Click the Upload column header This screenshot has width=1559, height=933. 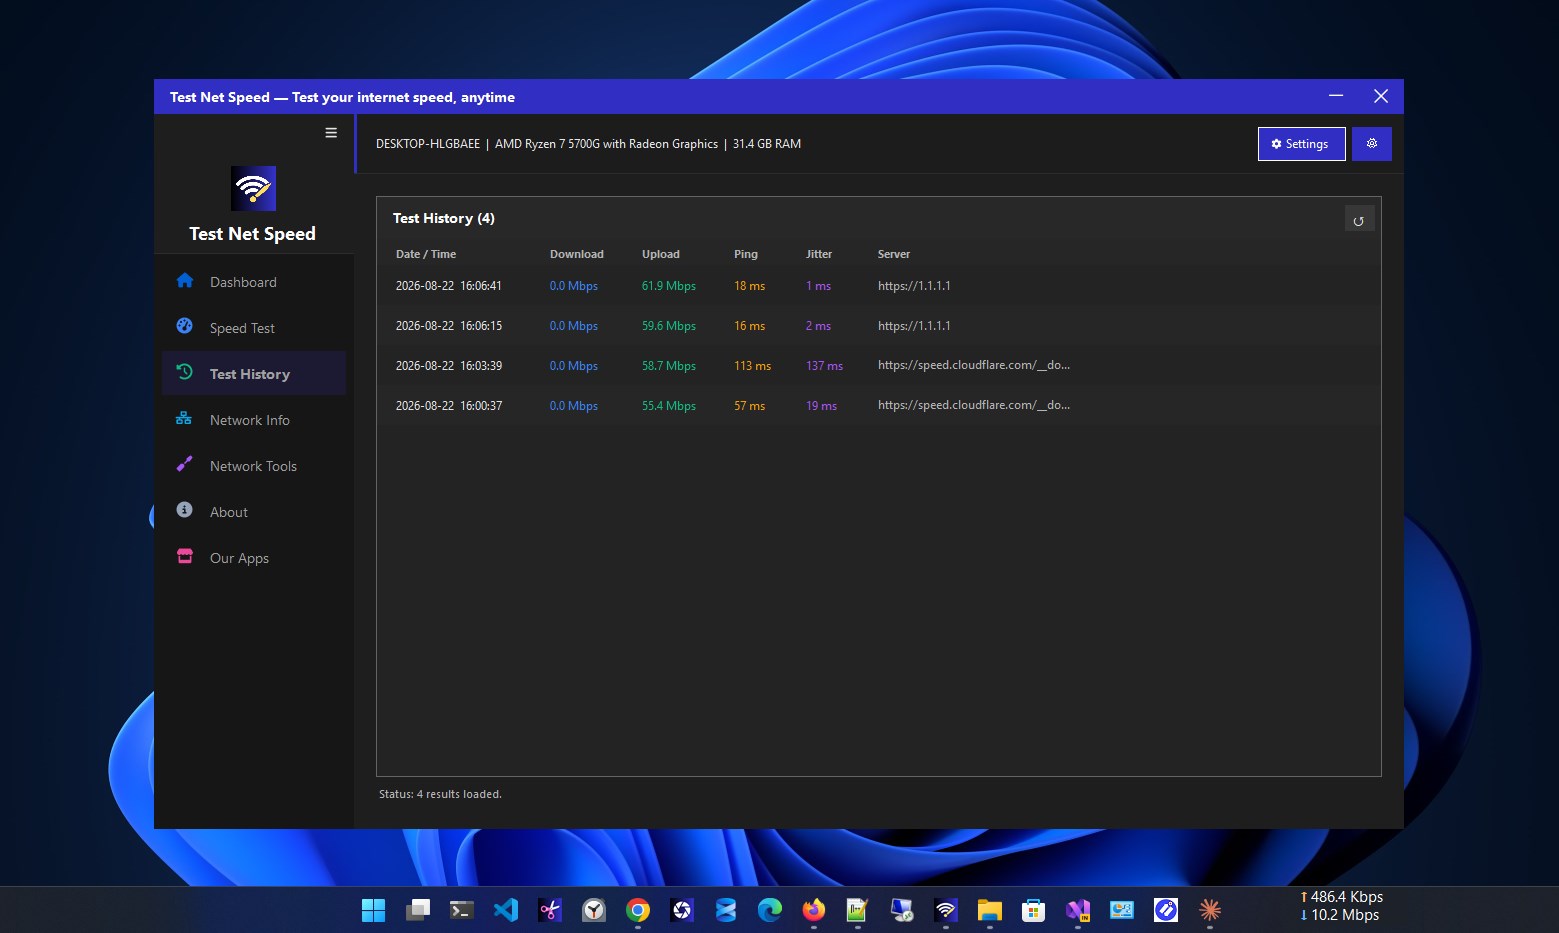[x=661, y=254]
